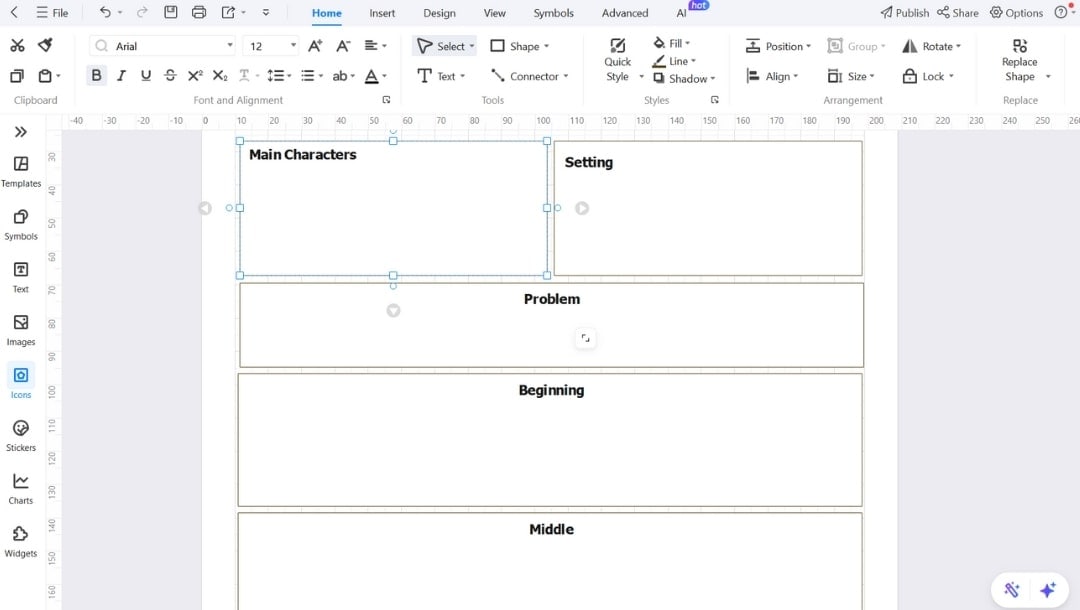Click the Publish button

pyautogui.click(x=904, y=12)
